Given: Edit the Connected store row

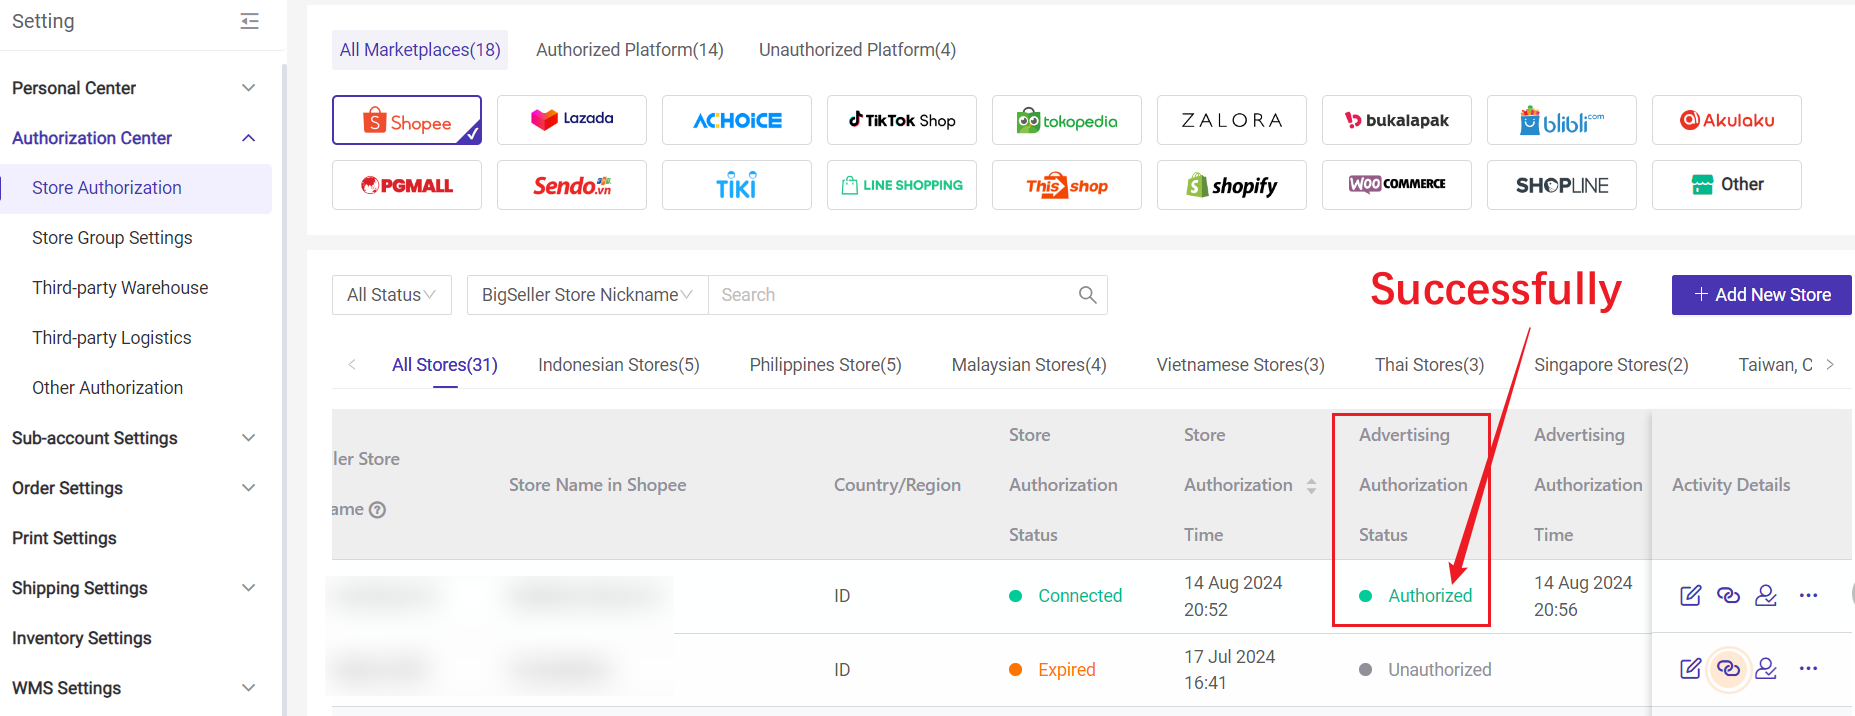Looking at the screenshot, I should coord(1690,596).
